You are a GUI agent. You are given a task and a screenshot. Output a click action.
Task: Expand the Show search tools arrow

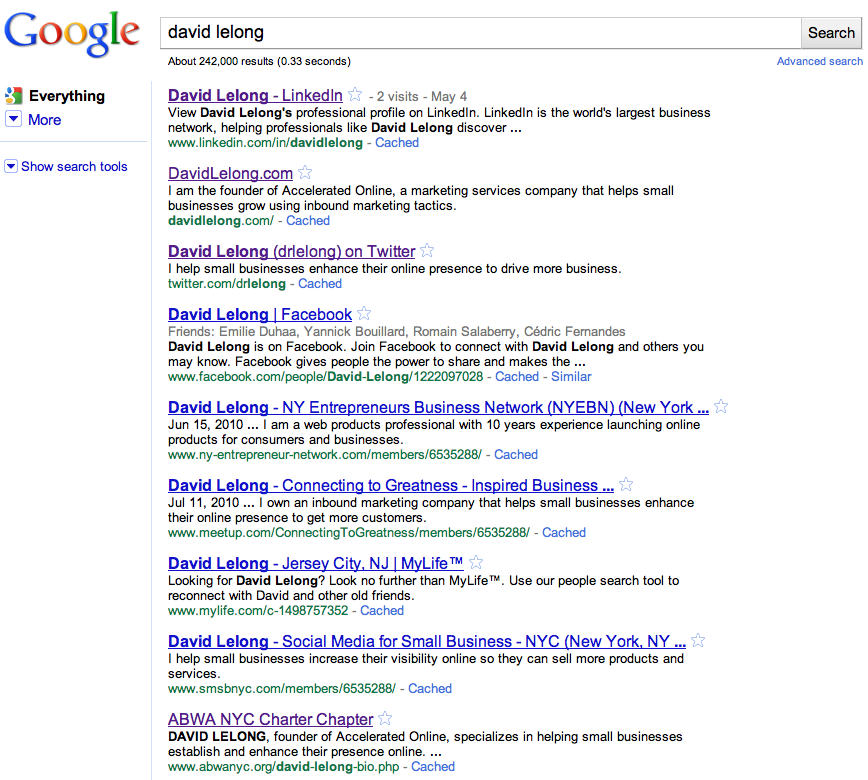[x=11, y=166]
